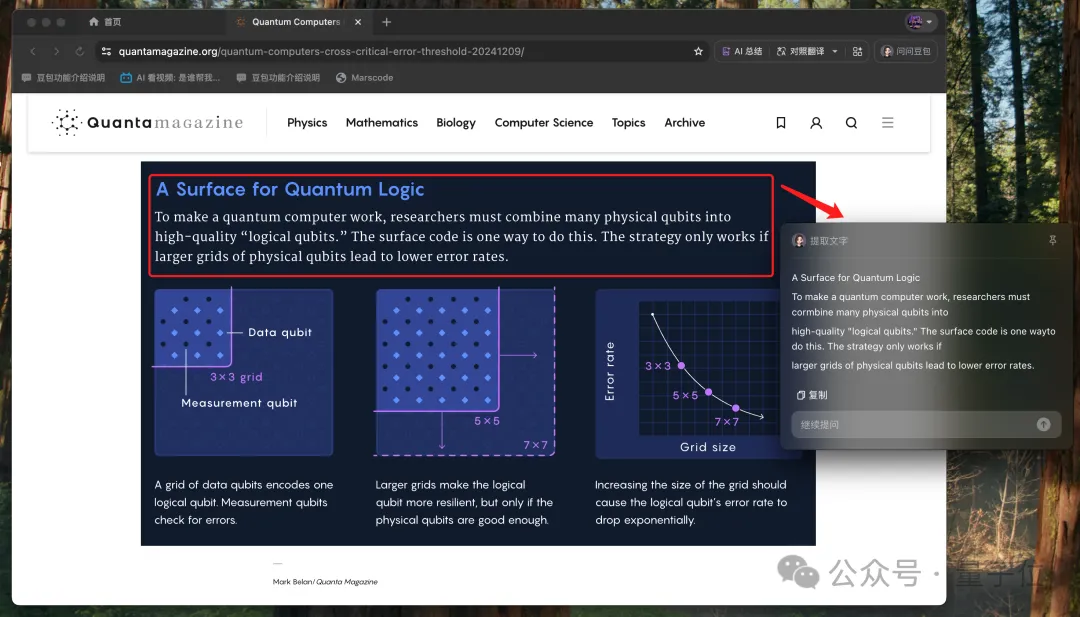Bookmark this page with the star icon
Screen dimensions: 1080x617
click(698, 52)
